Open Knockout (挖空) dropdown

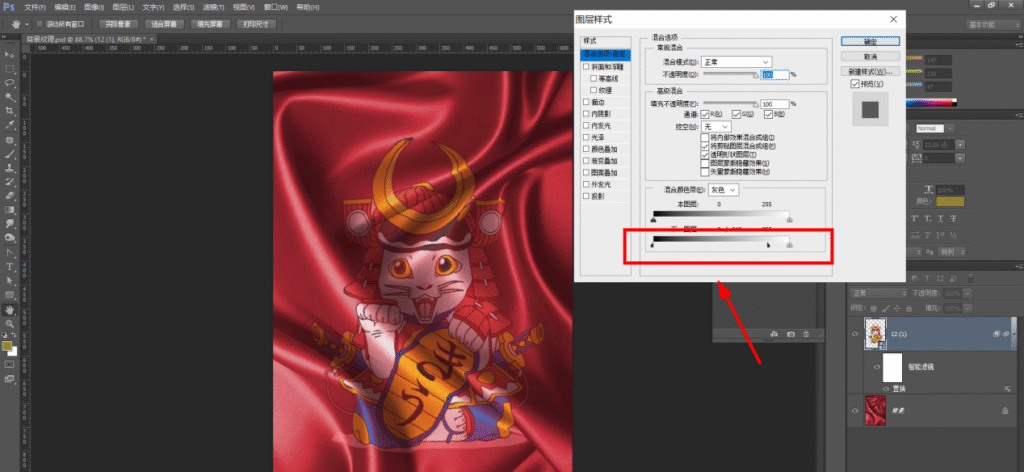[716, 126]
